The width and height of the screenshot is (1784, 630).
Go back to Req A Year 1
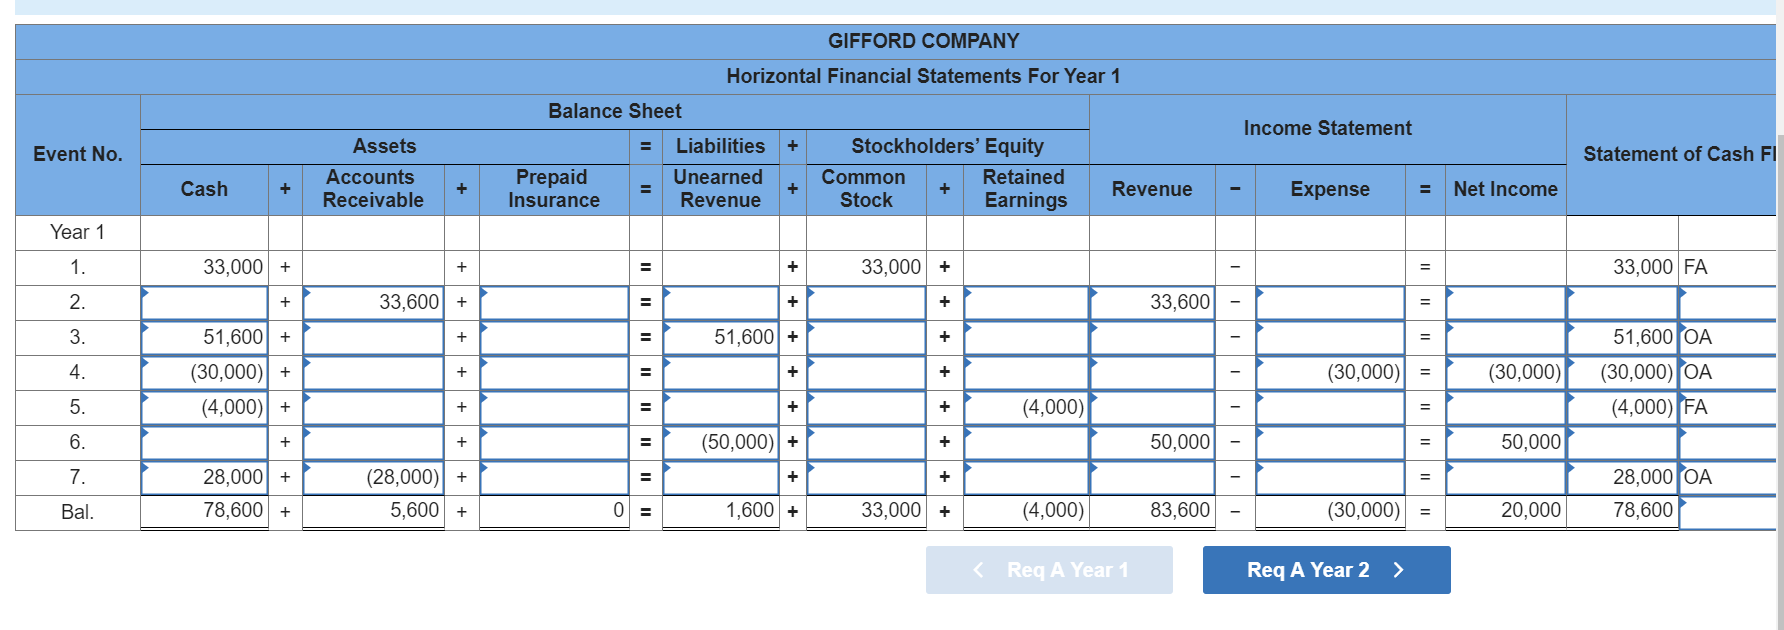pos(1049,570)
